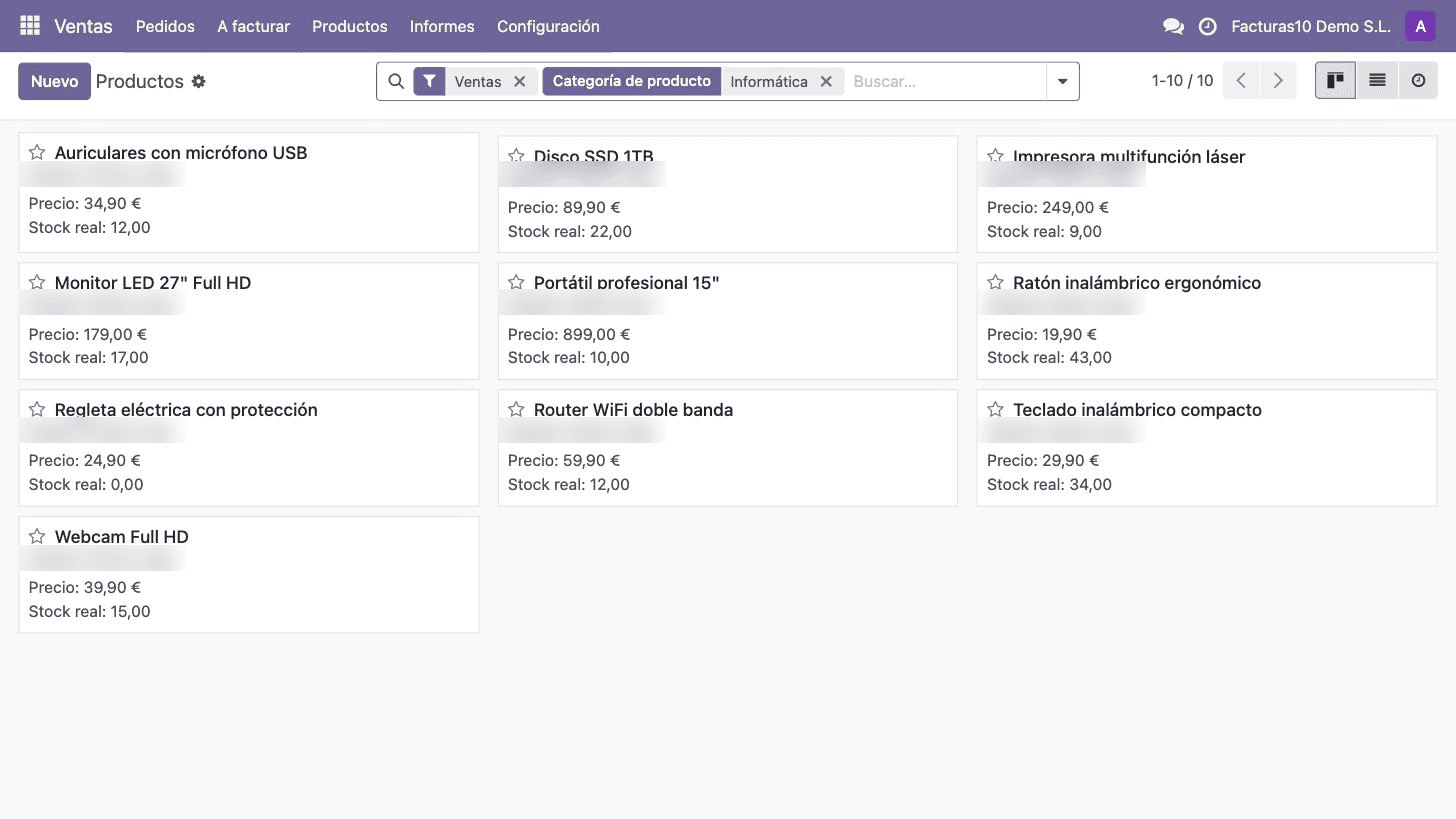Switch to activity view

1418,81
